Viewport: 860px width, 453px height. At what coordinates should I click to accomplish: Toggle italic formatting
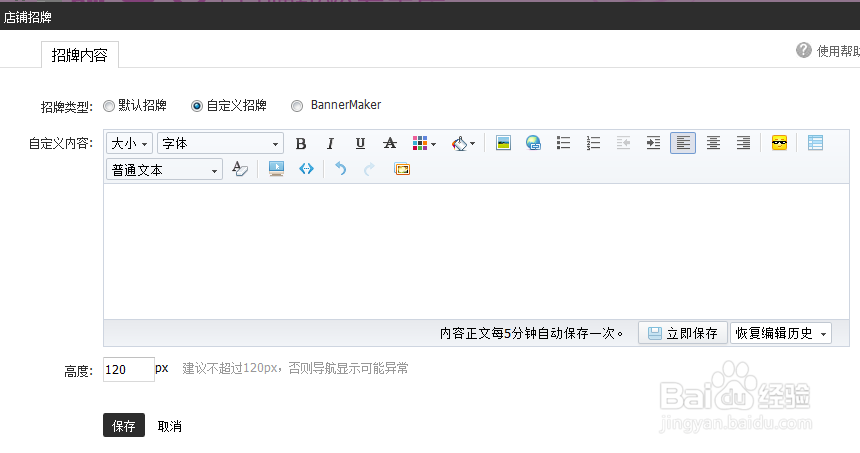pyautogui.click(x=330, y=144)
